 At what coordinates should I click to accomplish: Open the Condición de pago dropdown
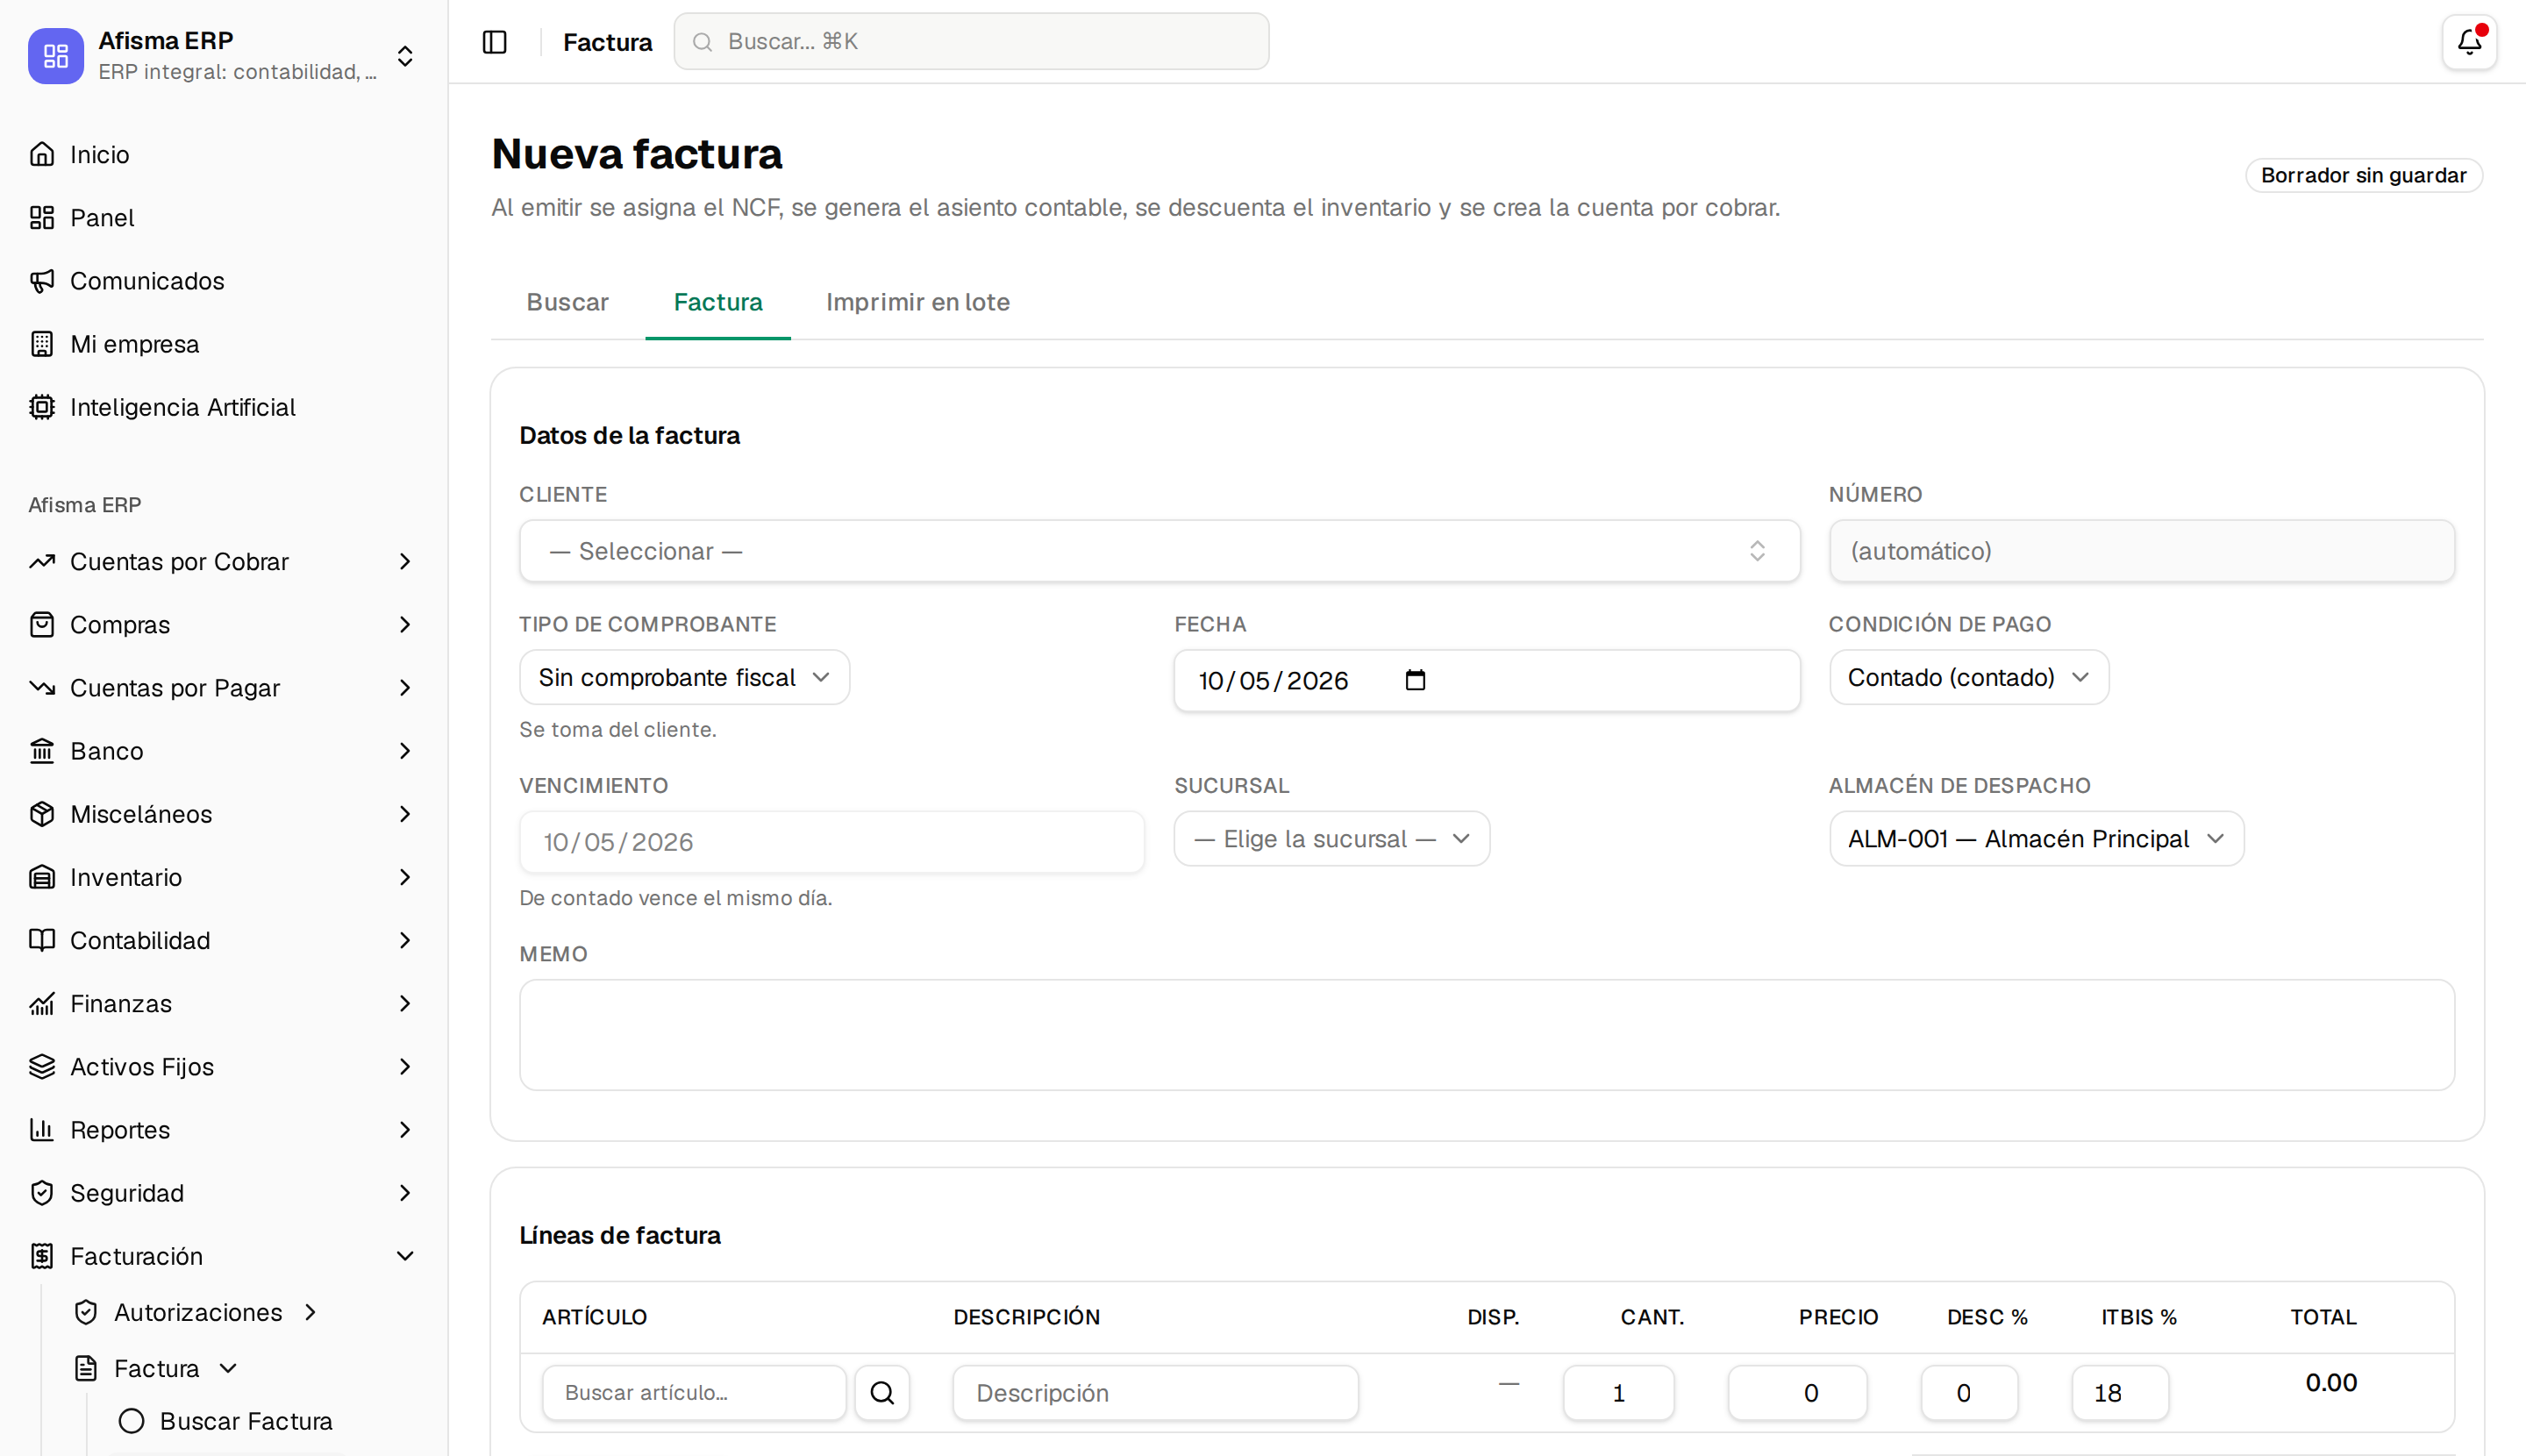pos(1968,677)
